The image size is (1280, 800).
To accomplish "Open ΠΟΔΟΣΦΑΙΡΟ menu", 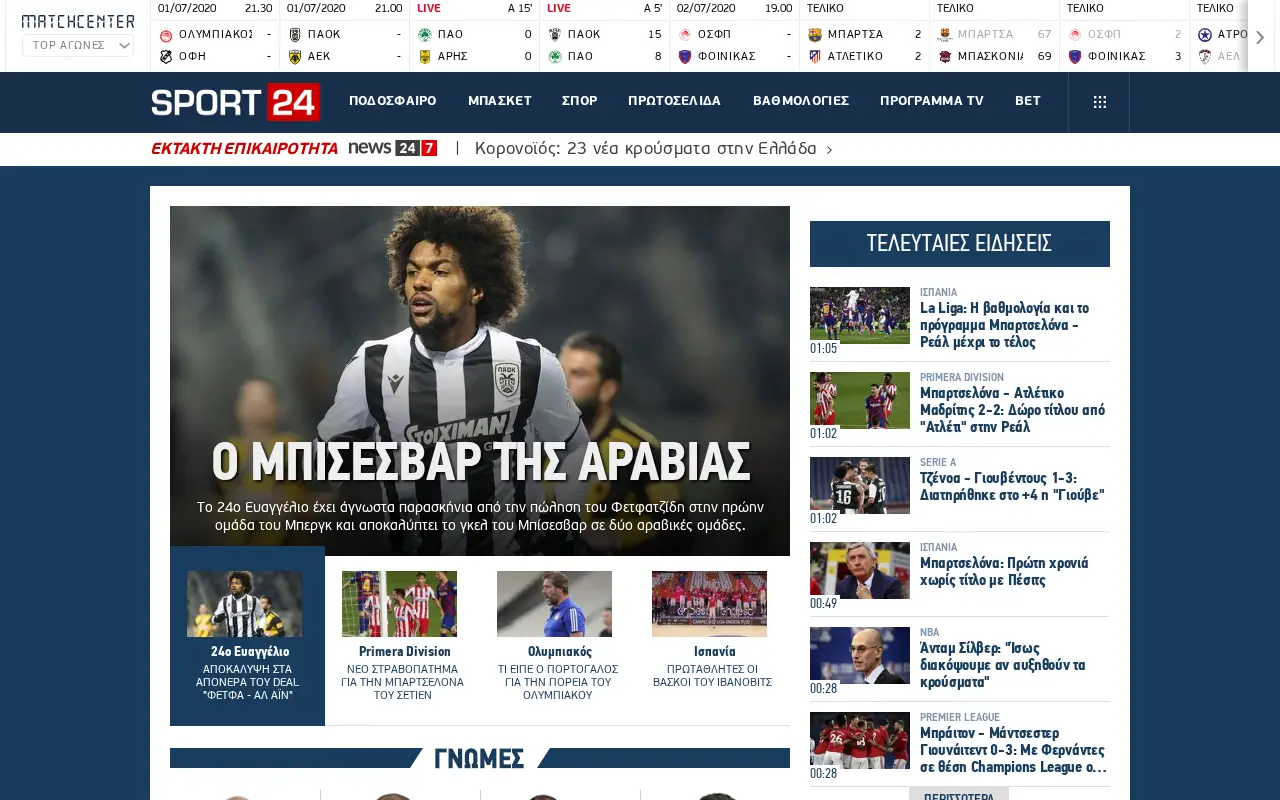I will (x=392, y=101).
